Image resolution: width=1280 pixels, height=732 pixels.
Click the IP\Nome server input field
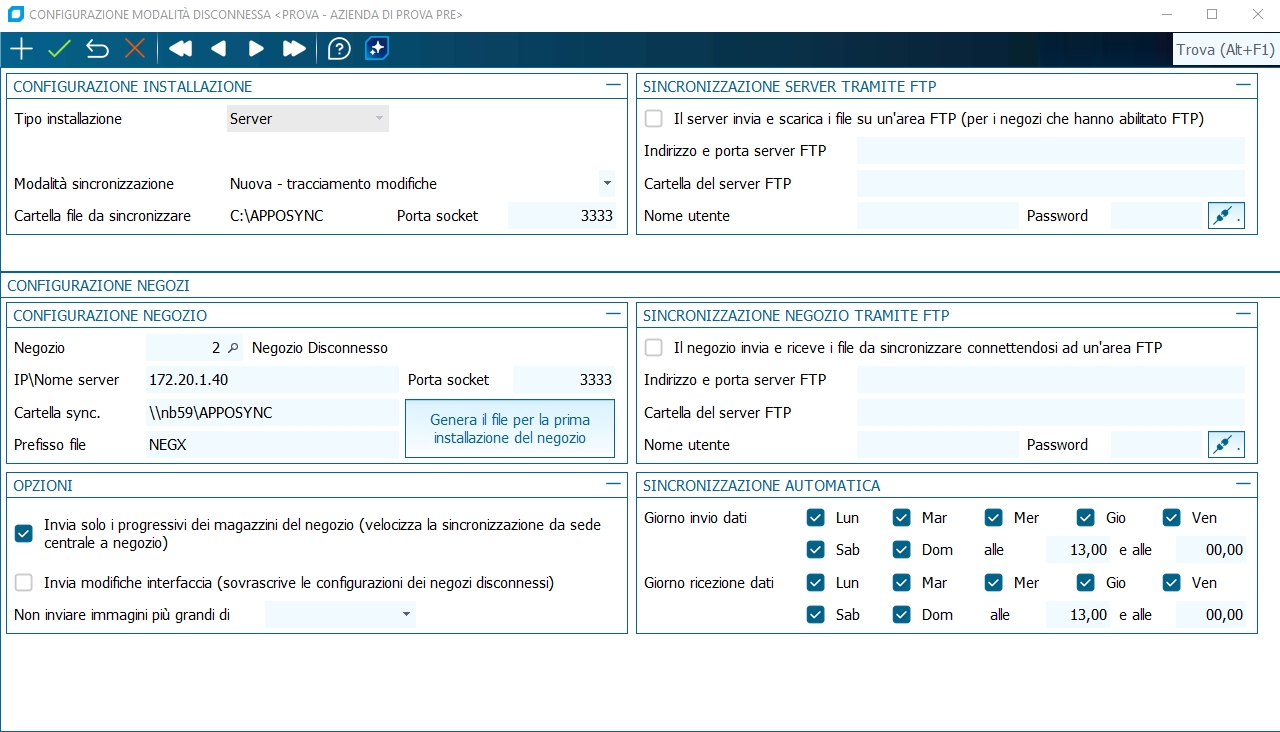pyautogui.click(x=271, y=380)
